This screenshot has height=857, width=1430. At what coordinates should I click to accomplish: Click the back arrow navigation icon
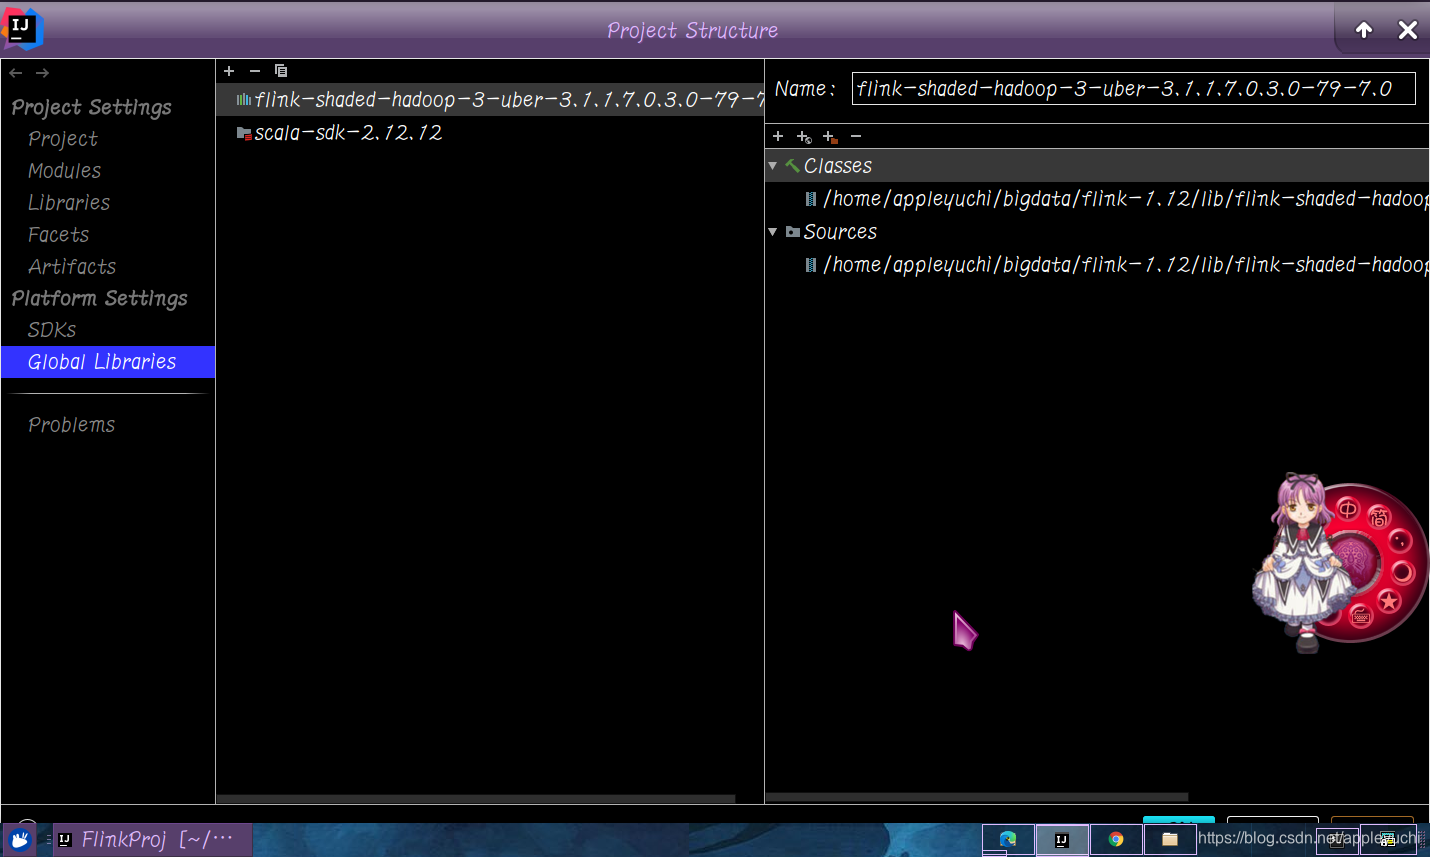point(15,72)
